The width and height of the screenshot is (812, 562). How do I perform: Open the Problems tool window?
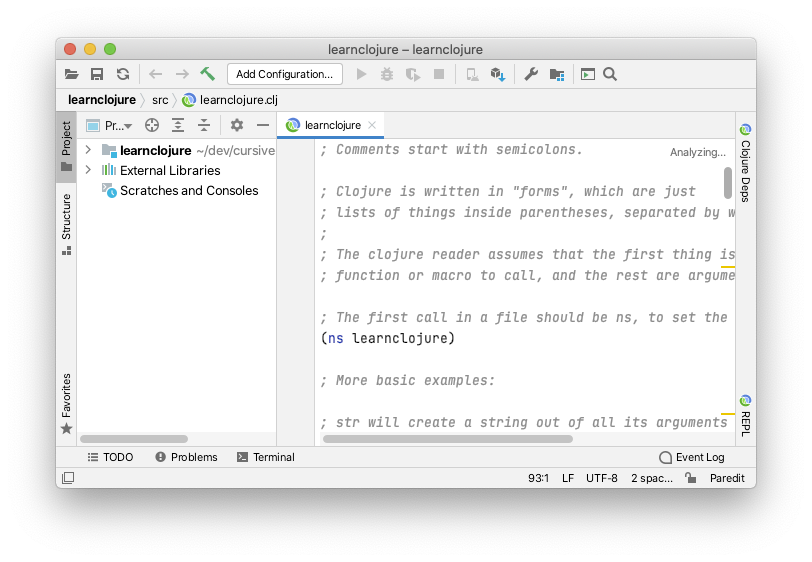pyautogui.click(x=186, y=457)
